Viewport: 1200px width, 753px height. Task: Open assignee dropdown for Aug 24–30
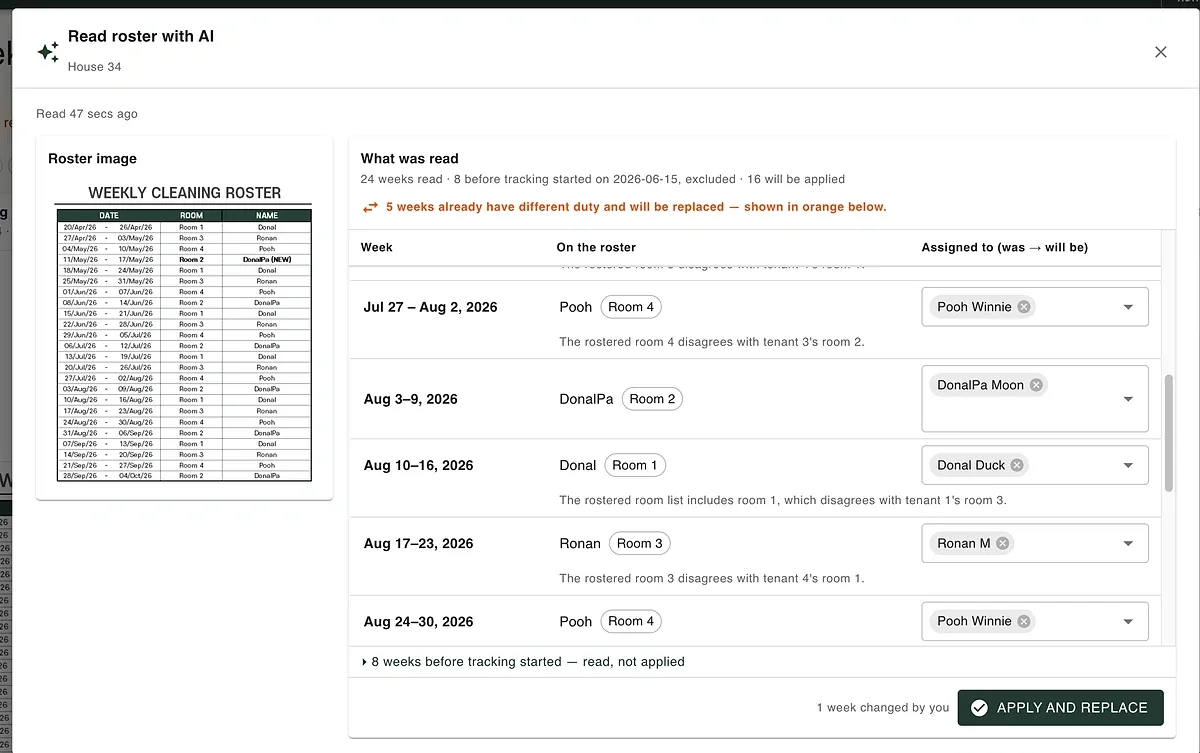click(x=1128, y=621)
